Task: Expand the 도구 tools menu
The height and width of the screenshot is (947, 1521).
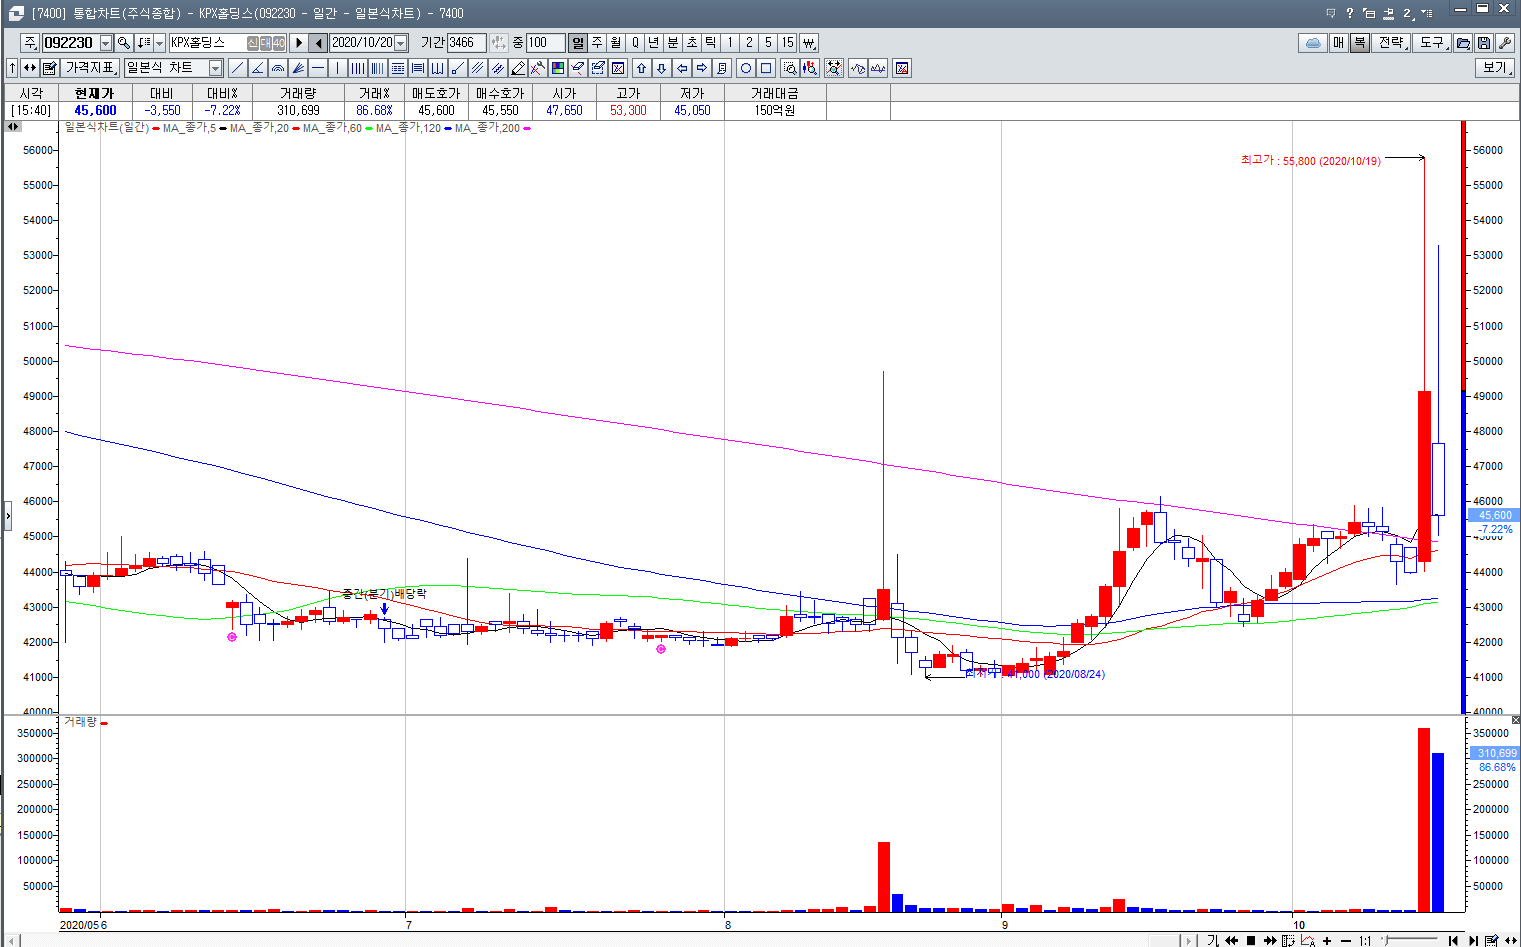Action: pyautogui.click(x=1433, y=43)
